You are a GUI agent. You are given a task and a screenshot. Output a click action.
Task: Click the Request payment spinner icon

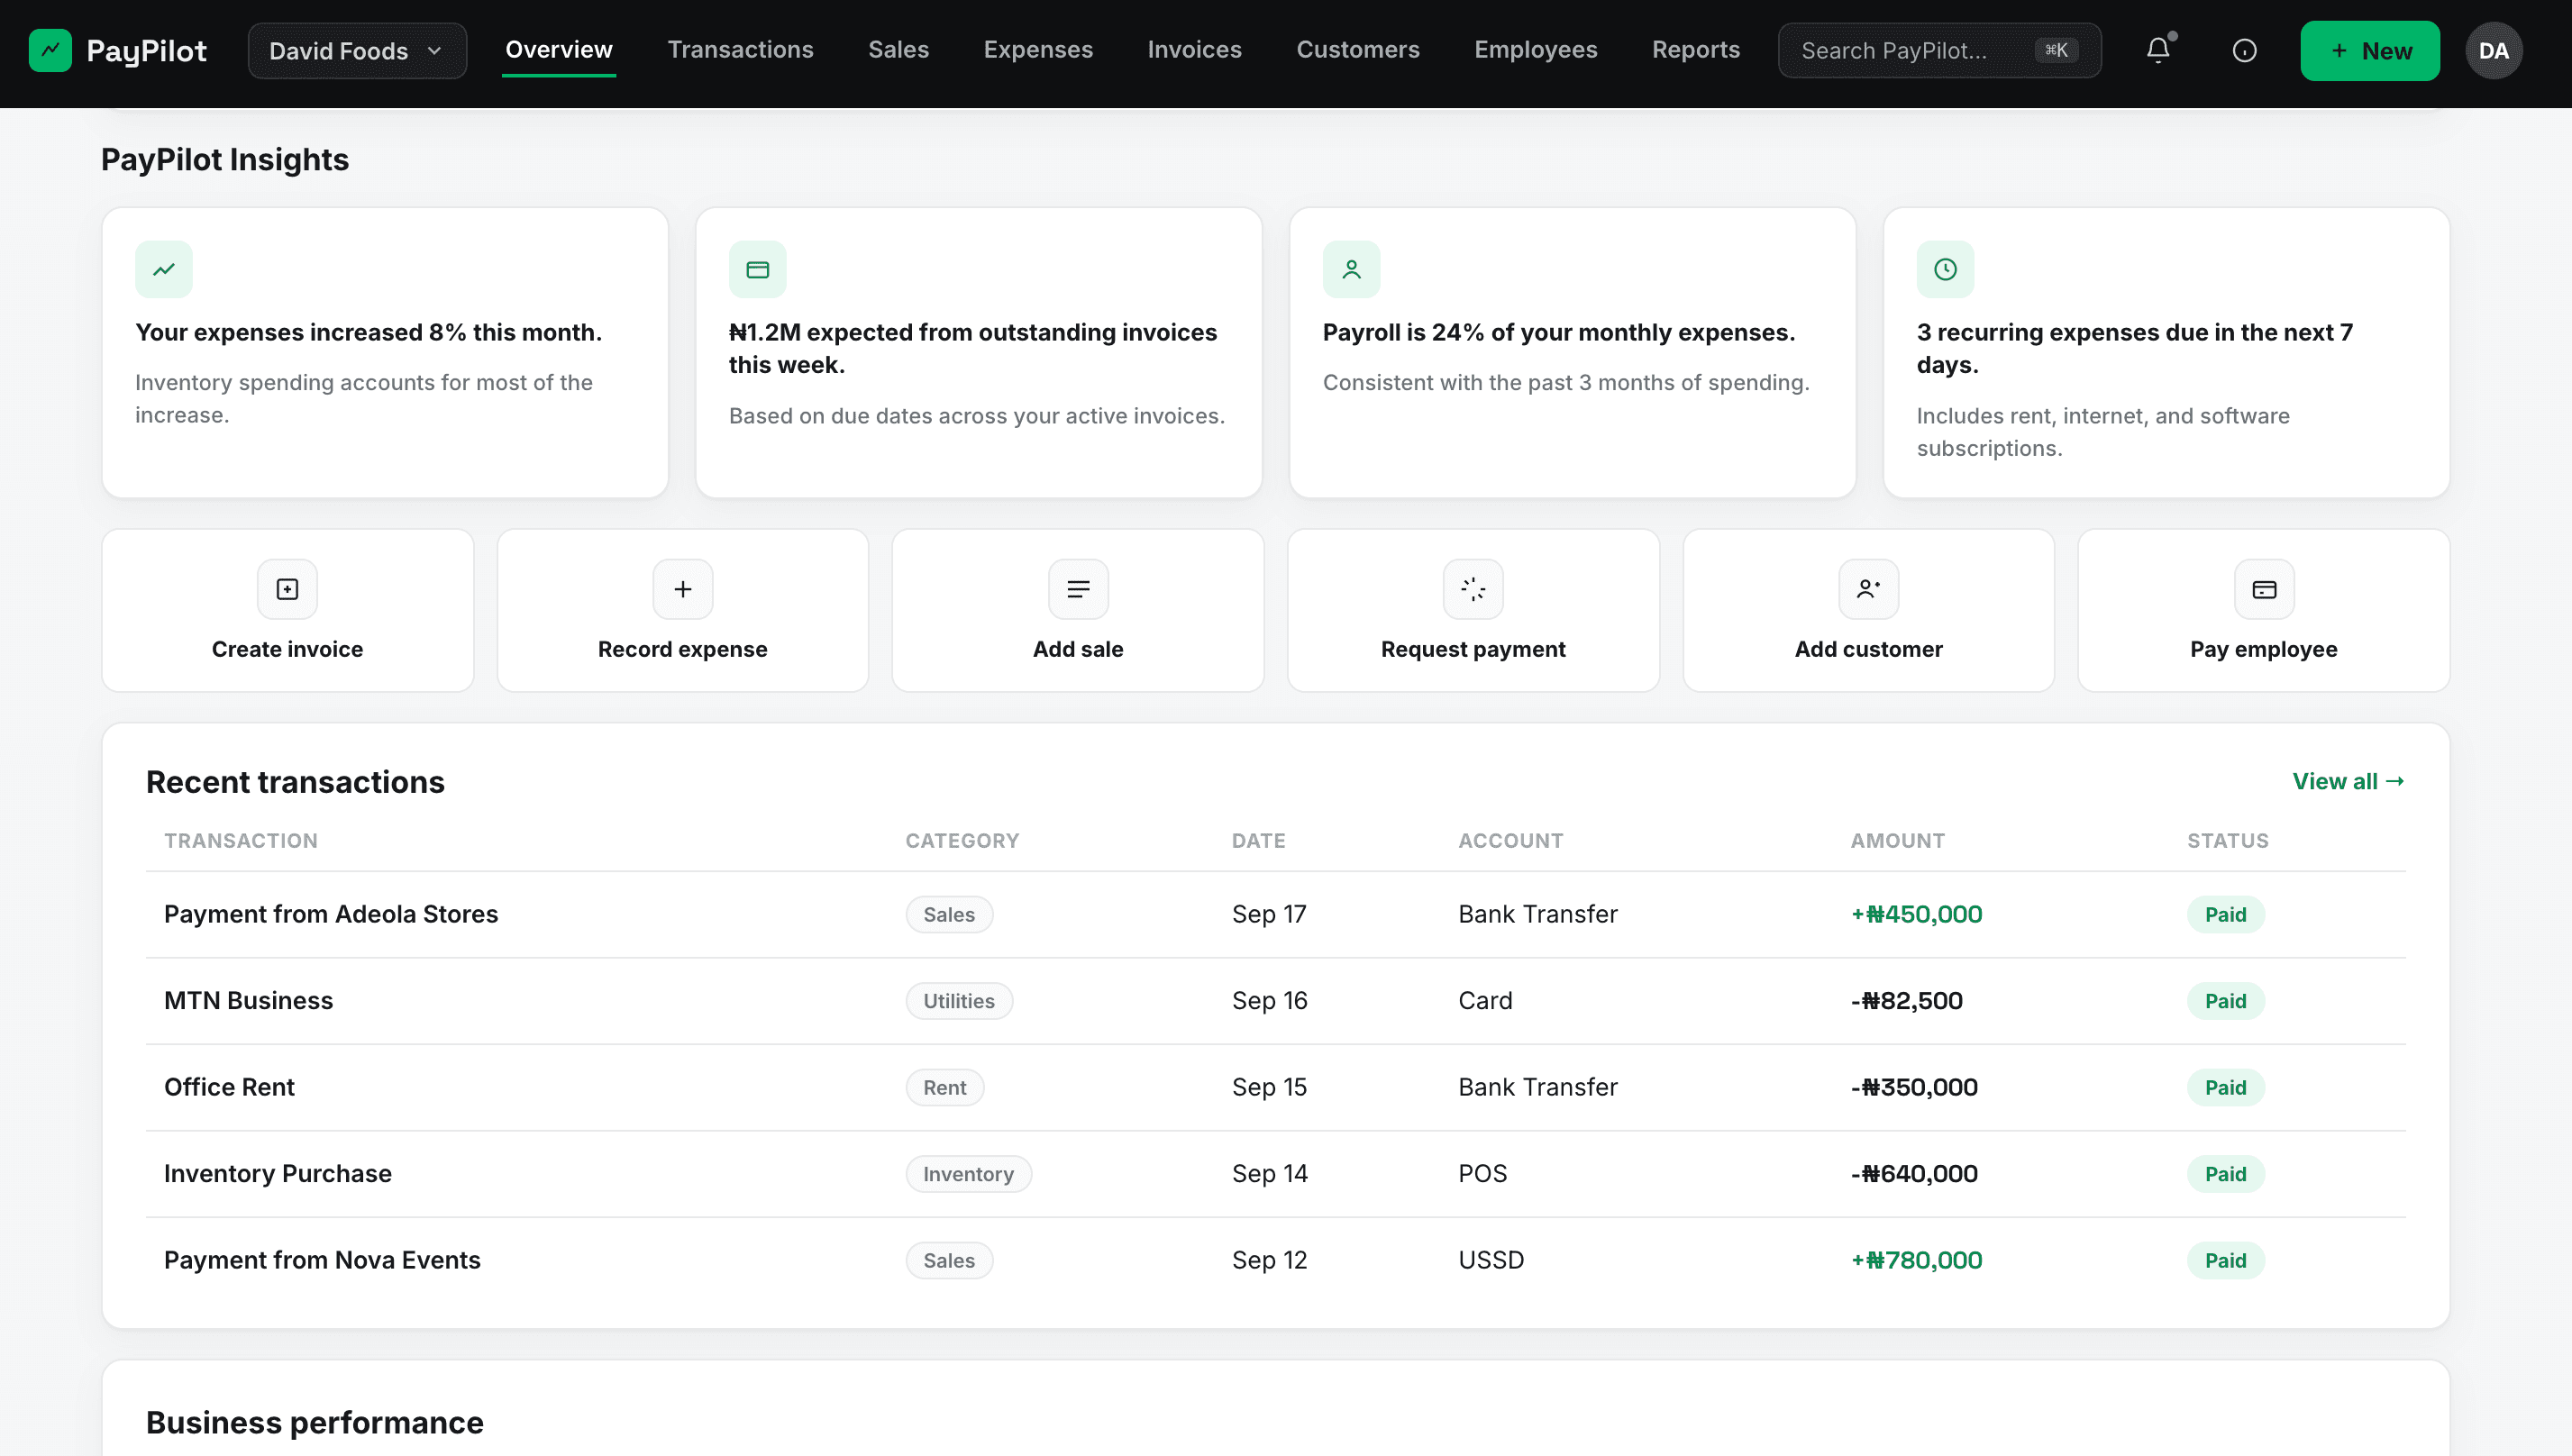coord(1473,589)
